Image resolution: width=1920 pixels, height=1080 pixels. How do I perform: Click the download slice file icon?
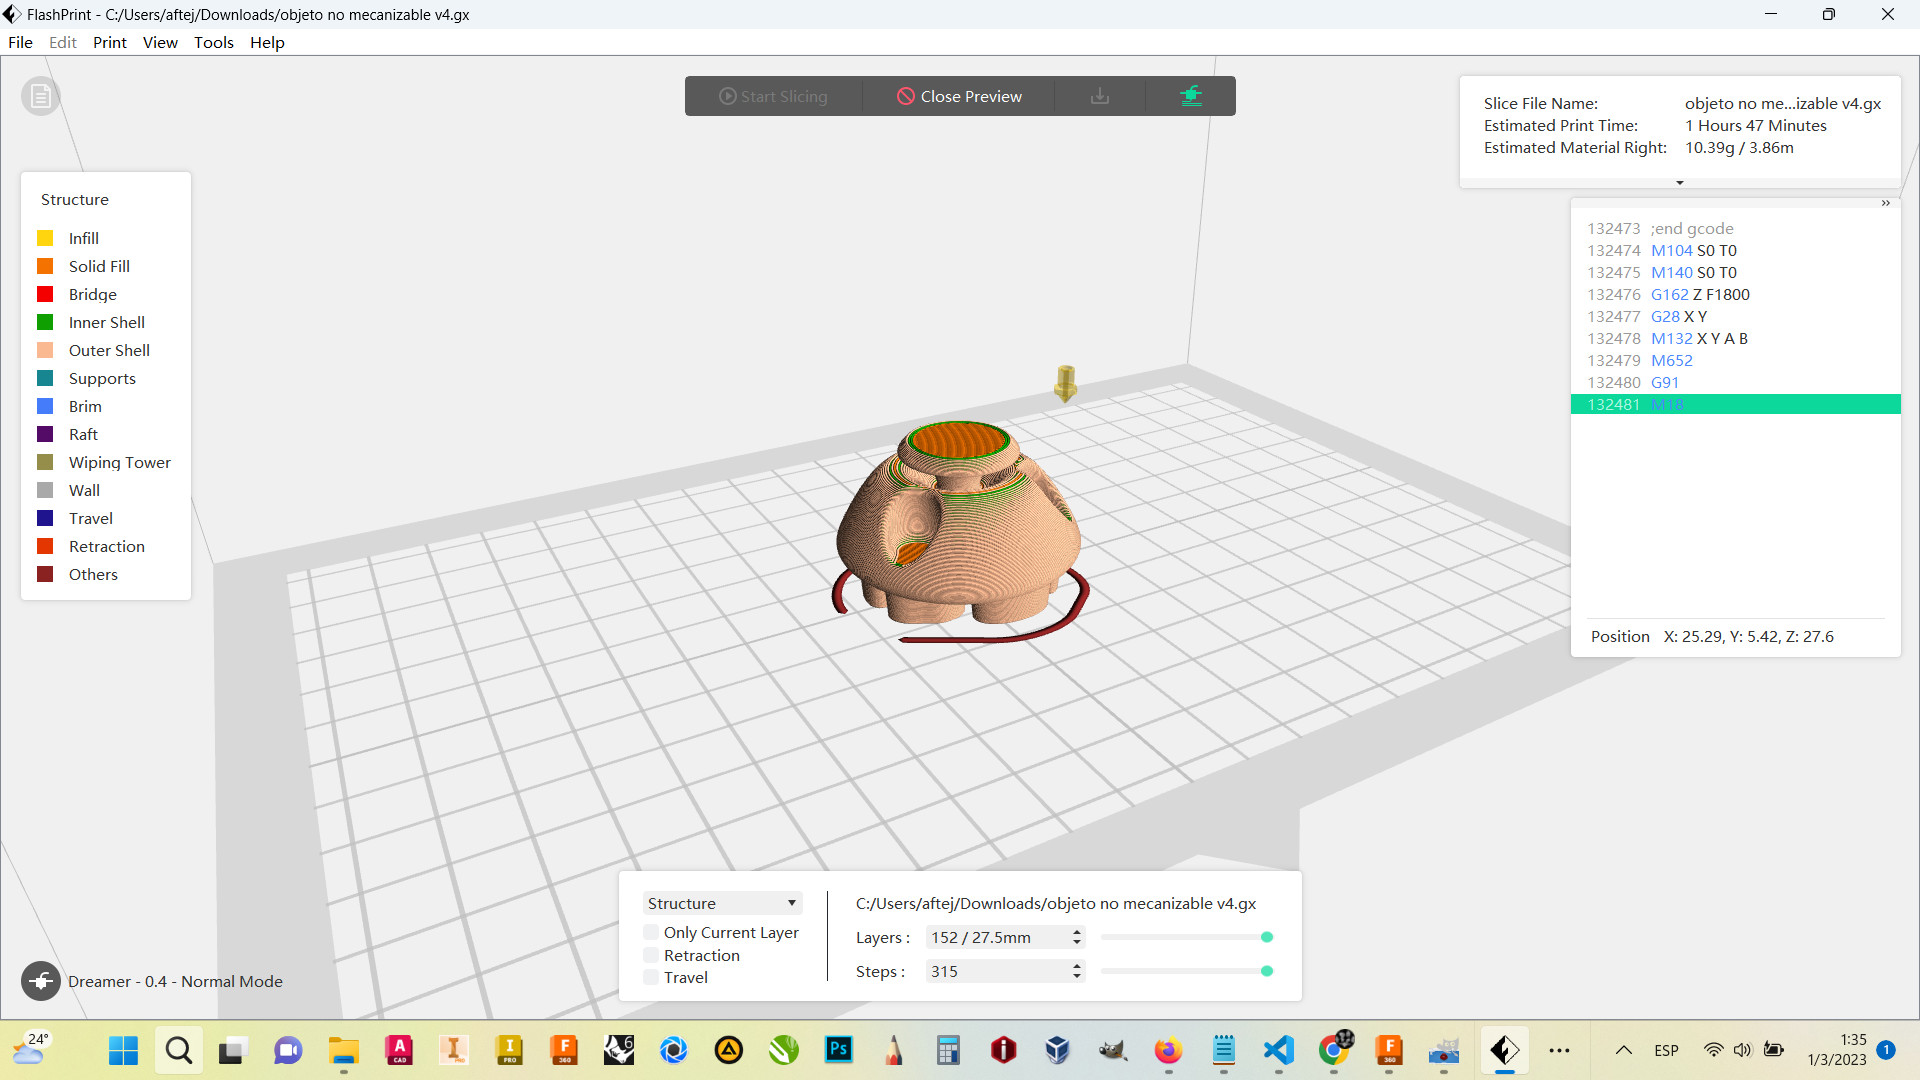coord(1100,96)
